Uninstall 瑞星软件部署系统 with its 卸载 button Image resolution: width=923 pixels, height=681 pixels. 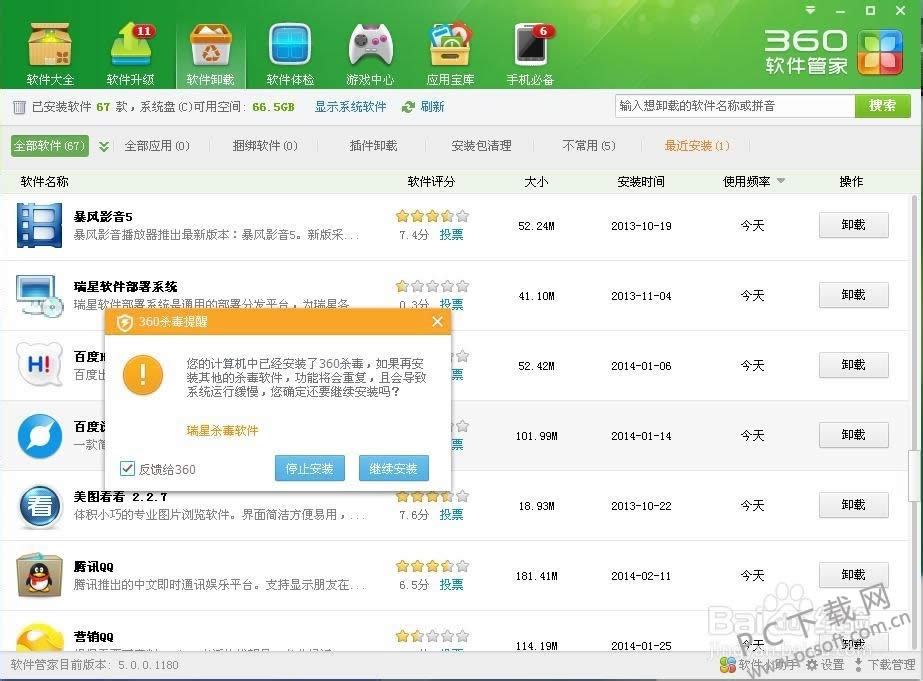[853, 295]
